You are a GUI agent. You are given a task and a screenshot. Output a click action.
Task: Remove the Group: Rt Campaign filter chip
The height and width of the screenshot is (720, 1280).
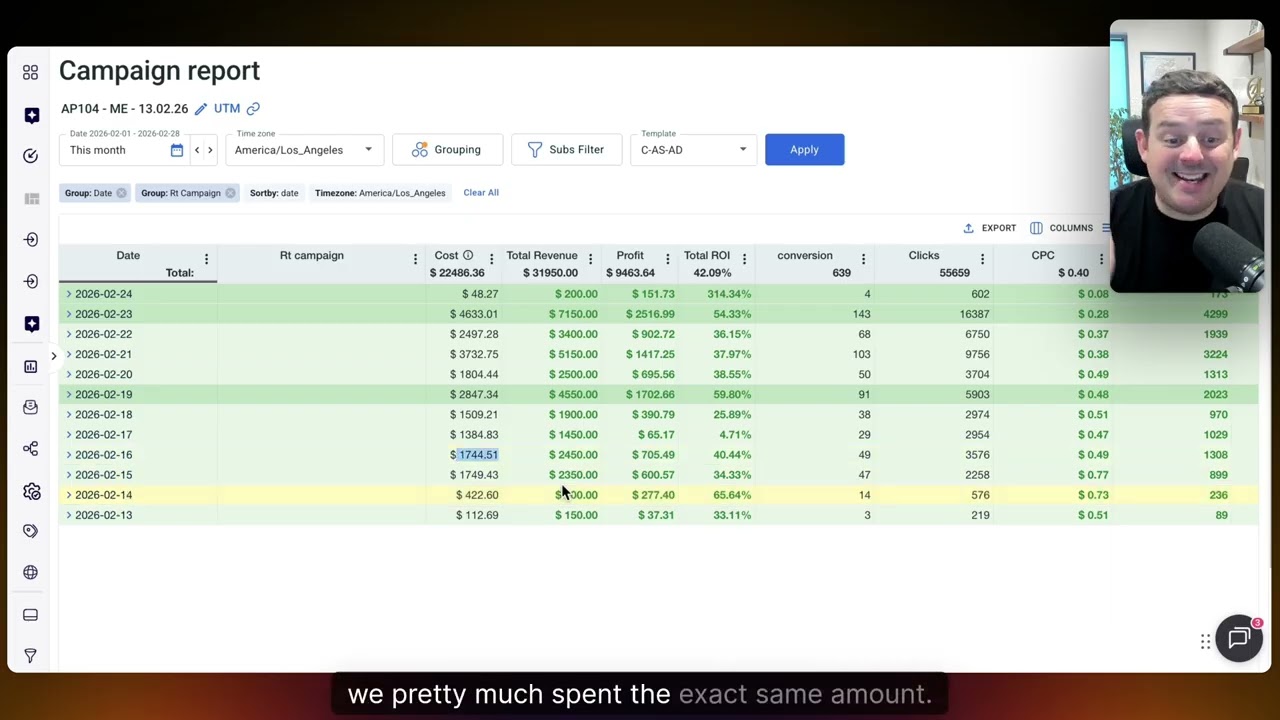[230, 193]
